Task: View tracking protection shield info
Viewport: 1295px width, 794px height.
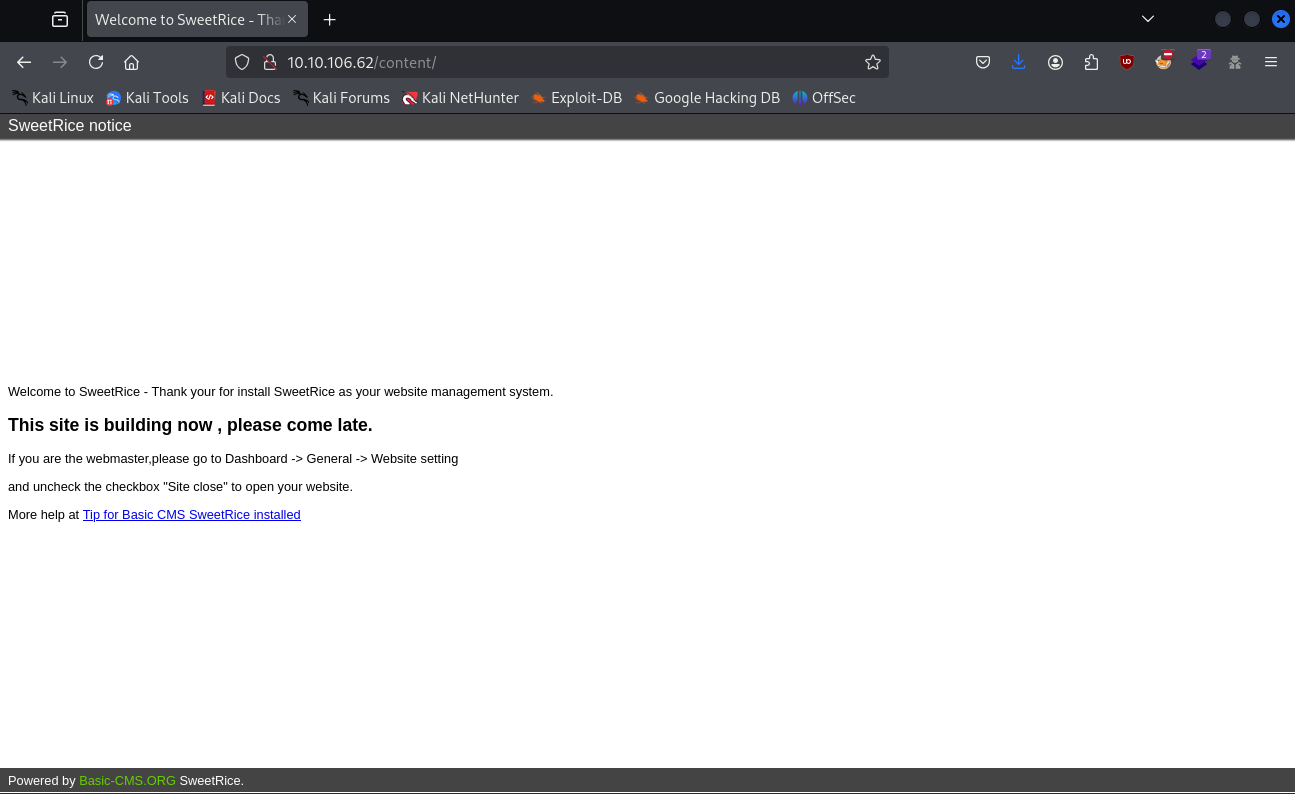Action: [242, 62]
